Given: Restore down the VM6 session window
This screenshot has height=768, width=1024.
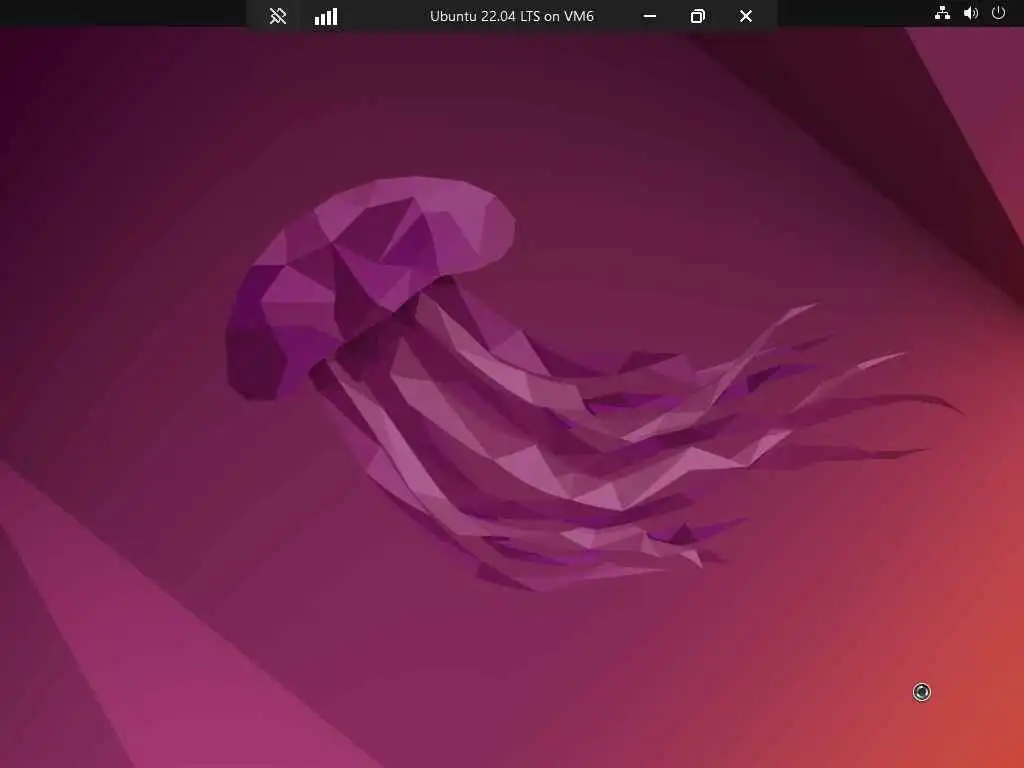Looking at the screenshot, I should [697, 16].
